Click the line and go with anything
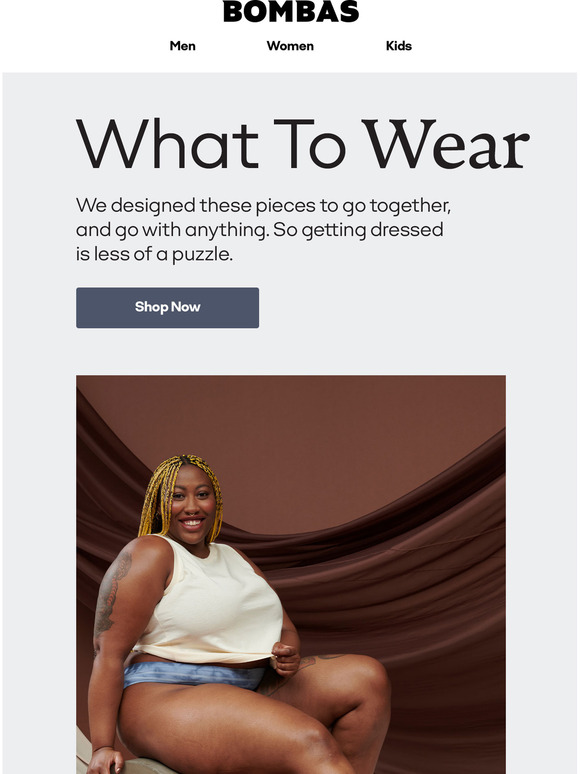Screen dimensions: 580x774 pos(260,230)
